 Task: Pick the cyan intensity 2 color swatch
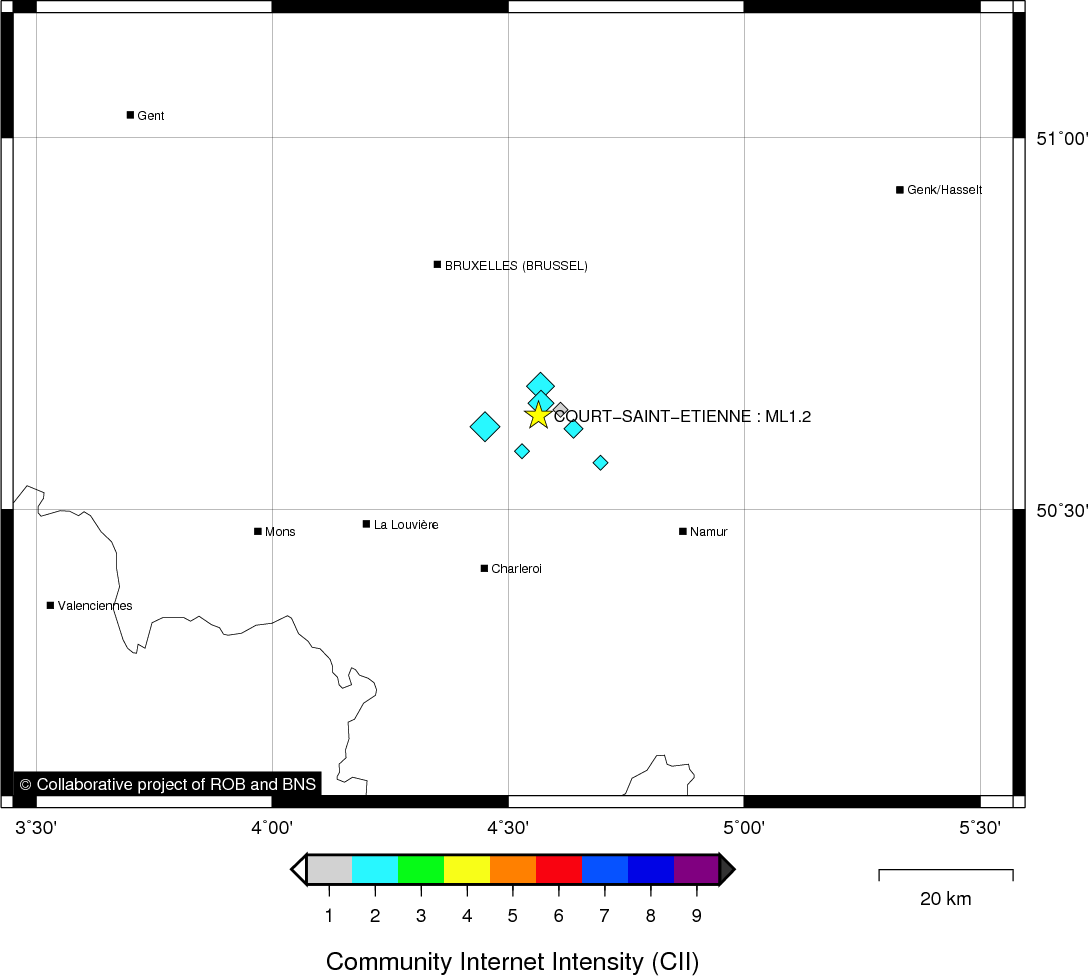(x=375, y=870)
